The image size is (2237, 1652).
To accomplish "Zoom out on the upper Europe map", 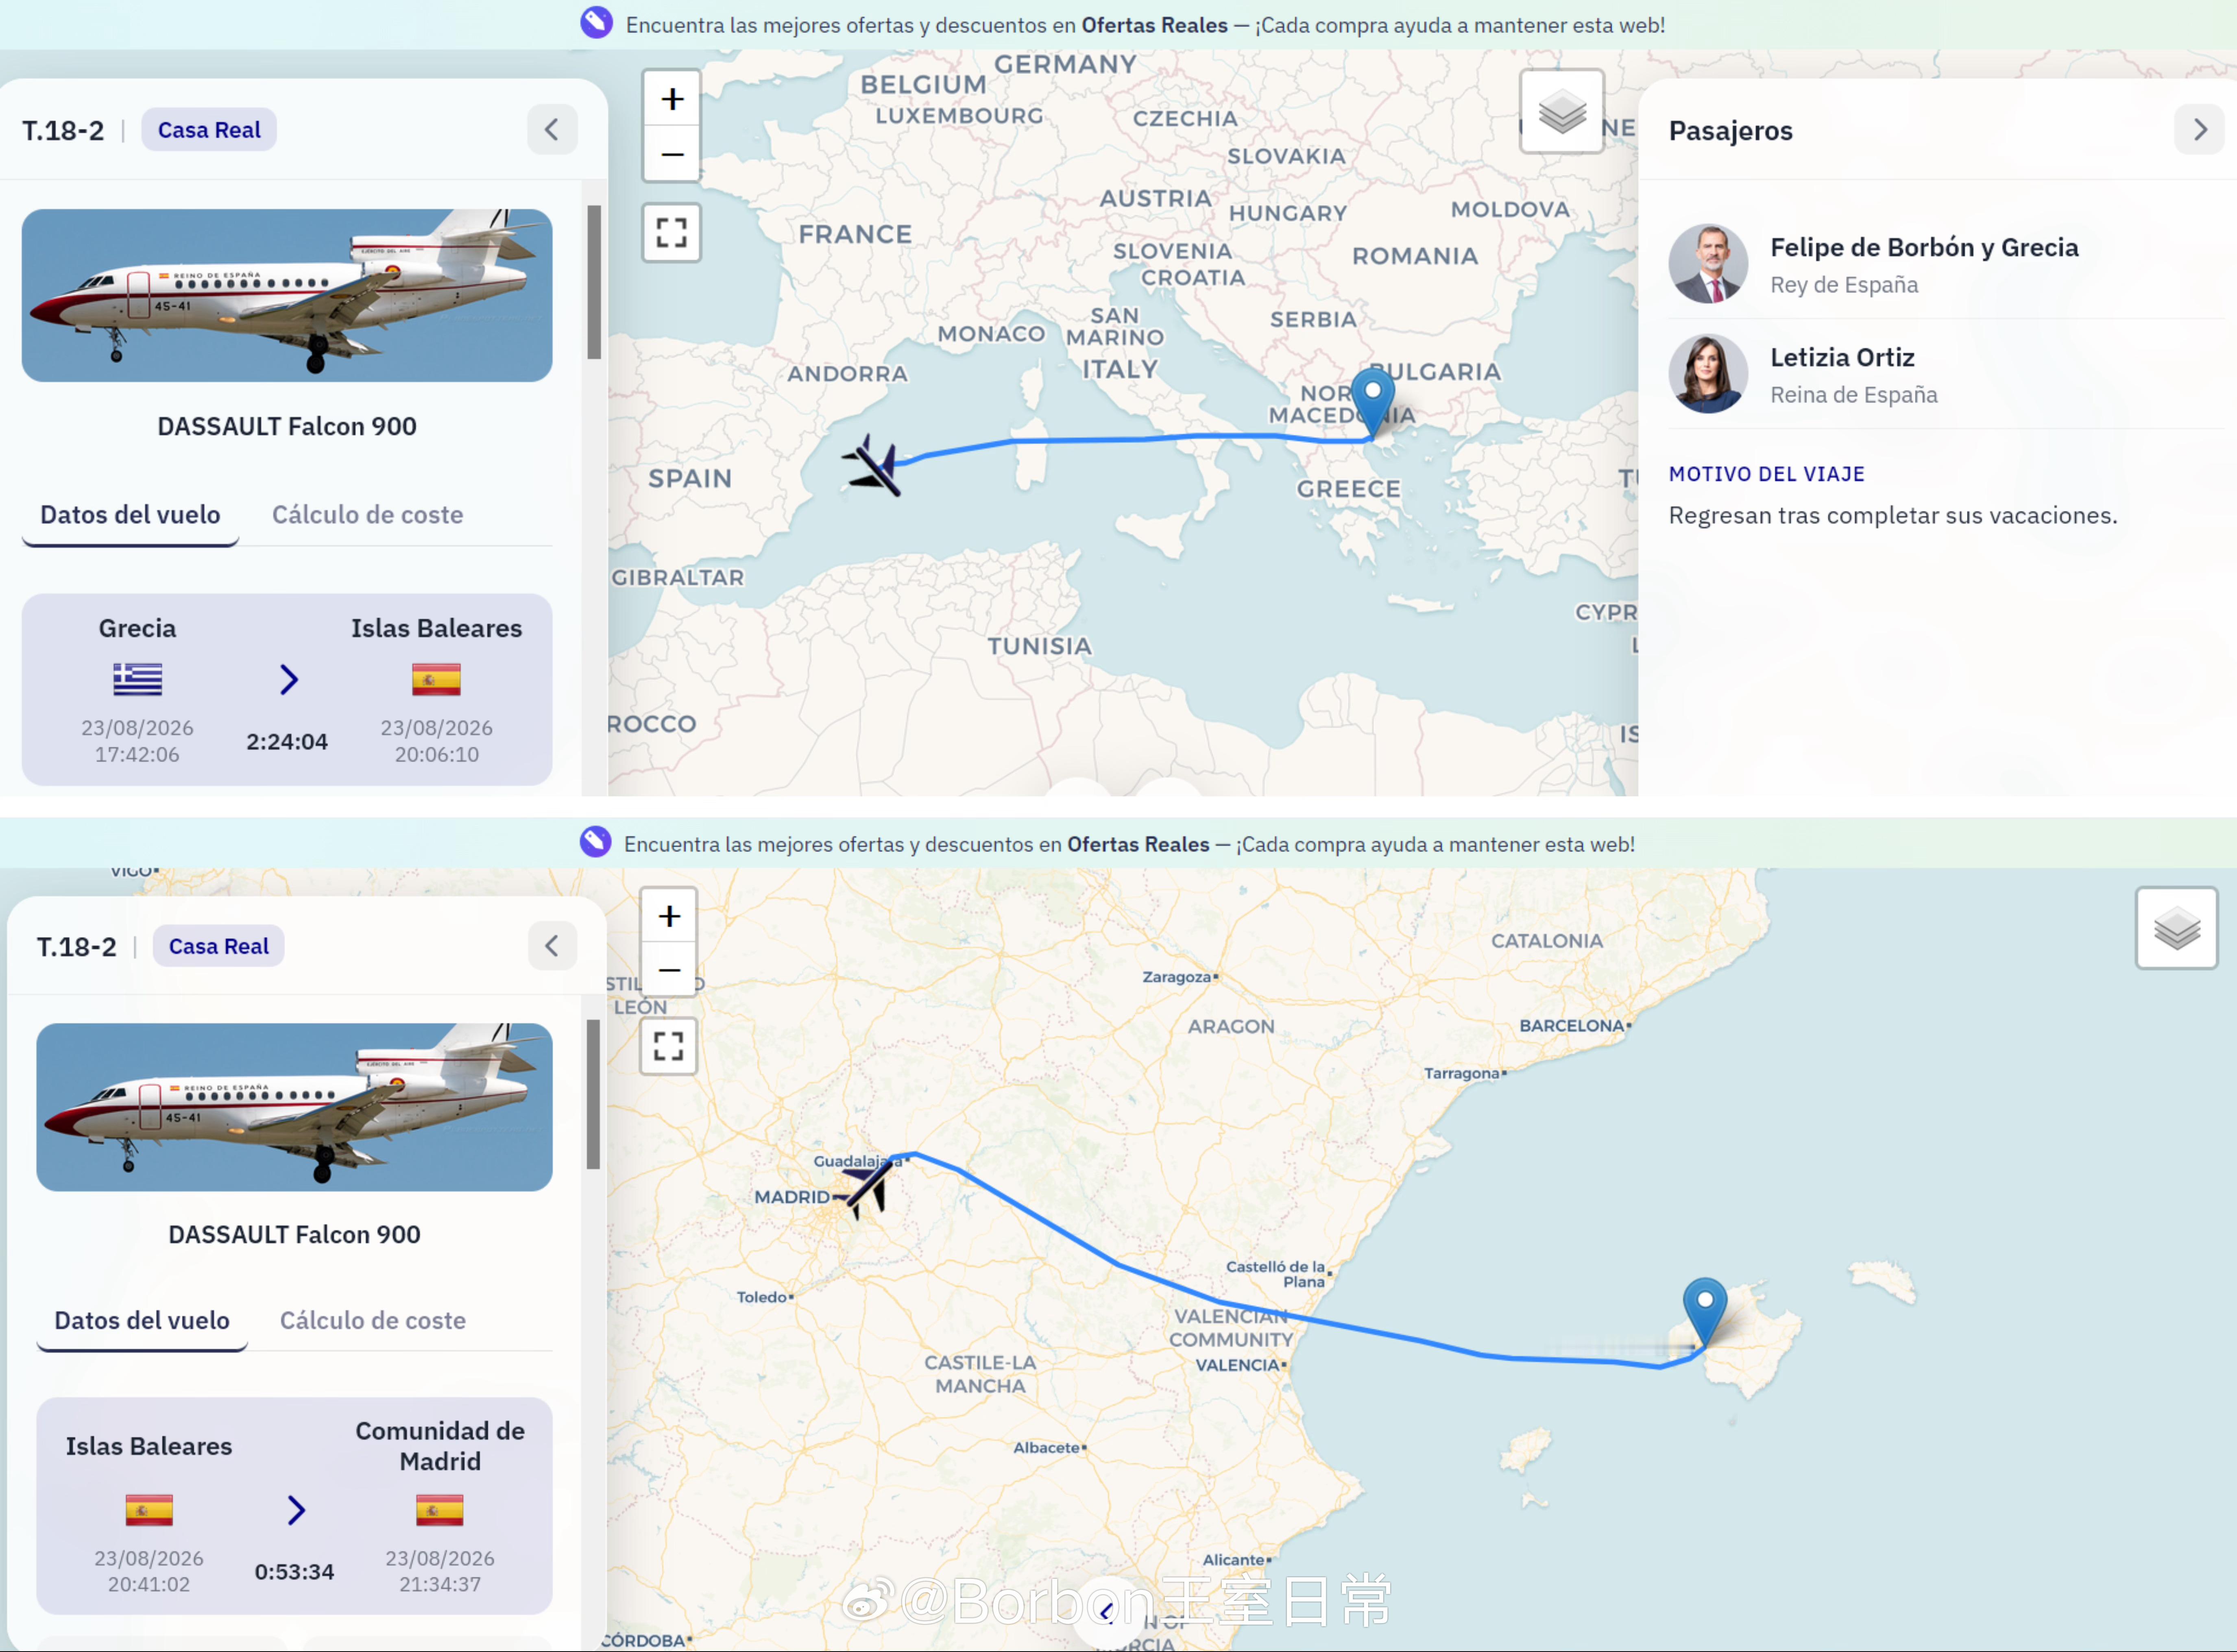I will 672,154.
